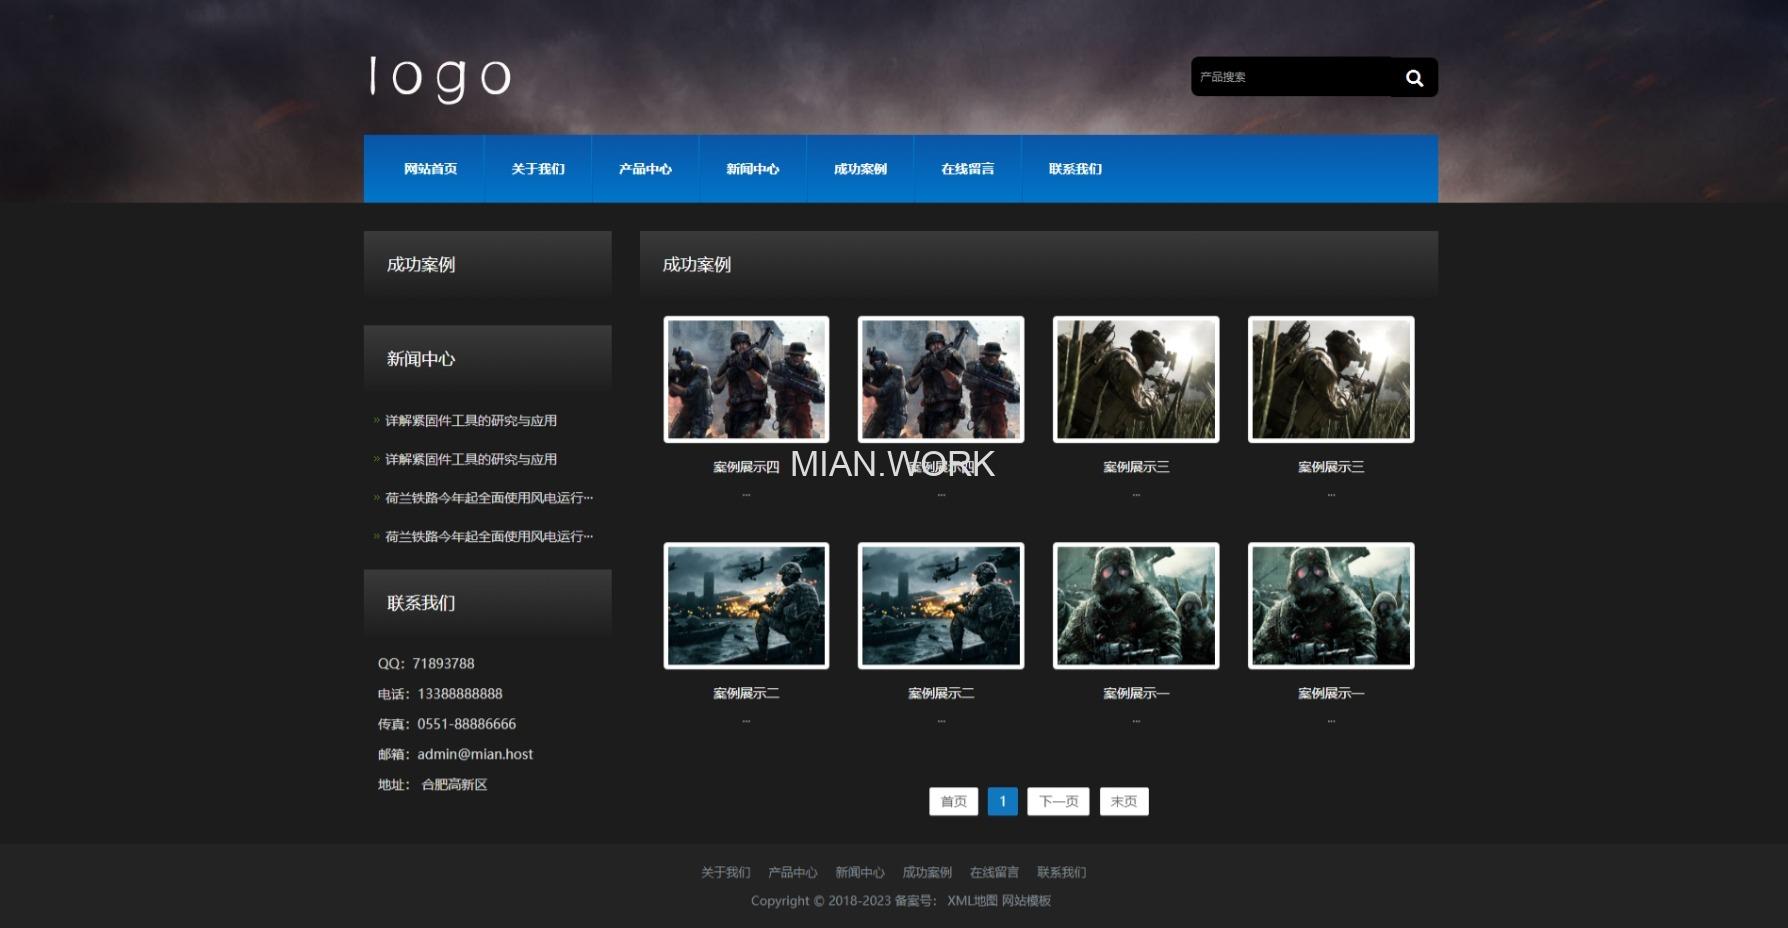Open 新闻中心 in the footer links

(860, 873)
